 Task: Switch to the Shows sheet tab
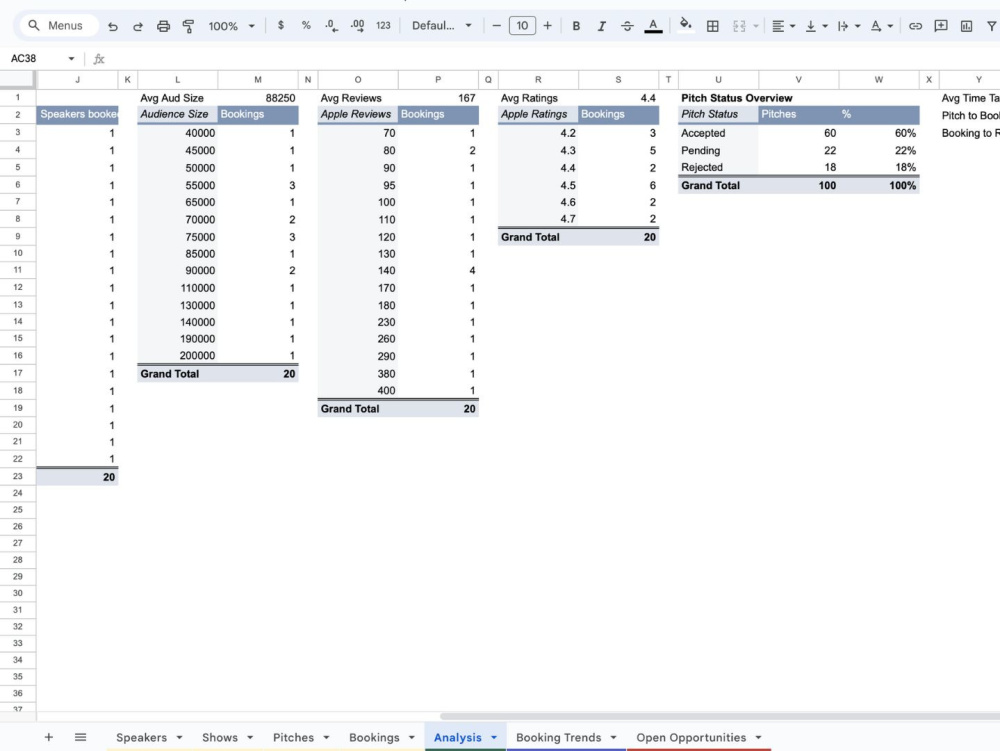220,737
